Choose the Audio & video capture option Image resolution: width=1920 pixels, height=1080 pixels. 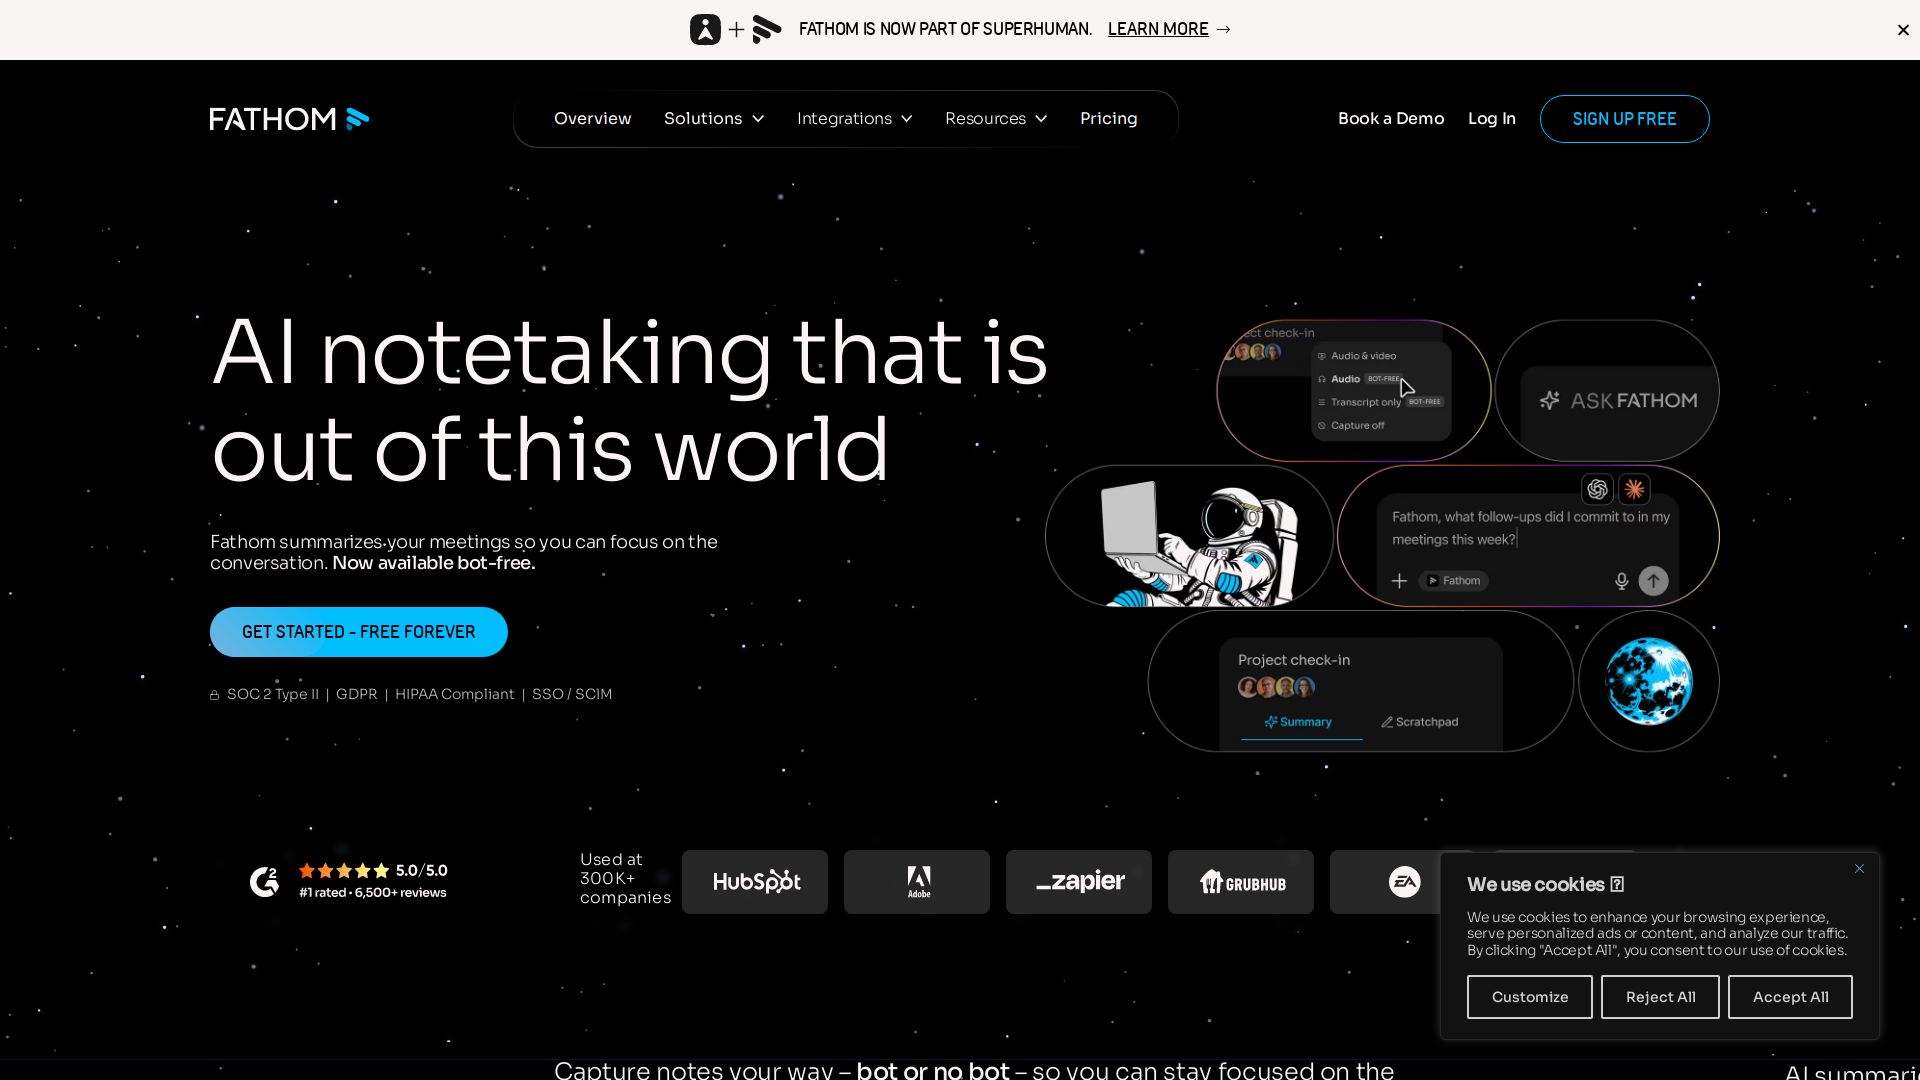click(x=1356, y=356)
